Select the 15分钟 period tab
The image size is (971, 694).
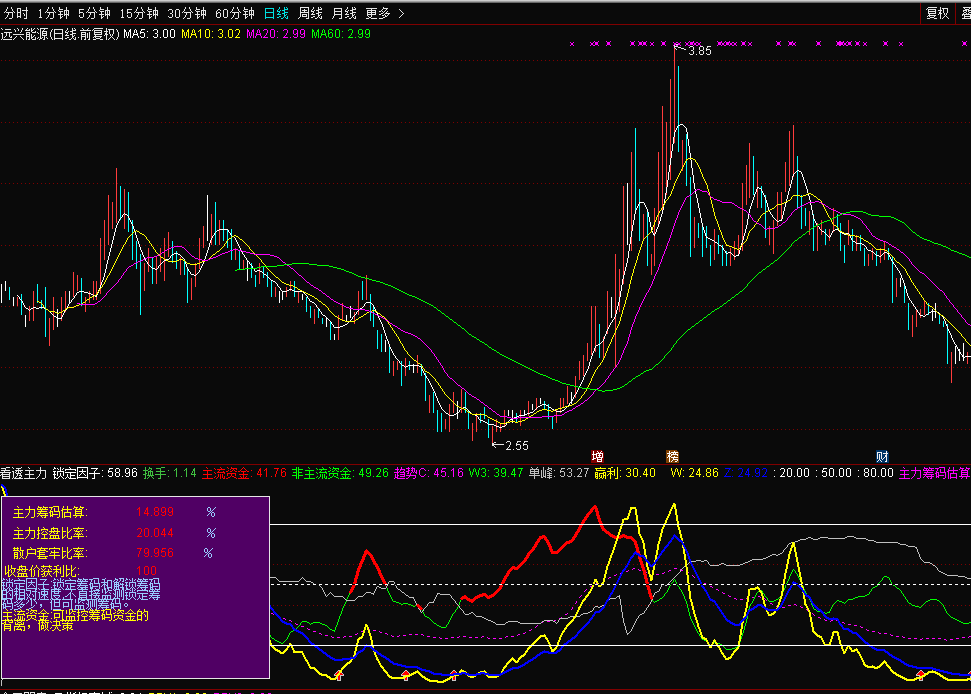point(139,13)
